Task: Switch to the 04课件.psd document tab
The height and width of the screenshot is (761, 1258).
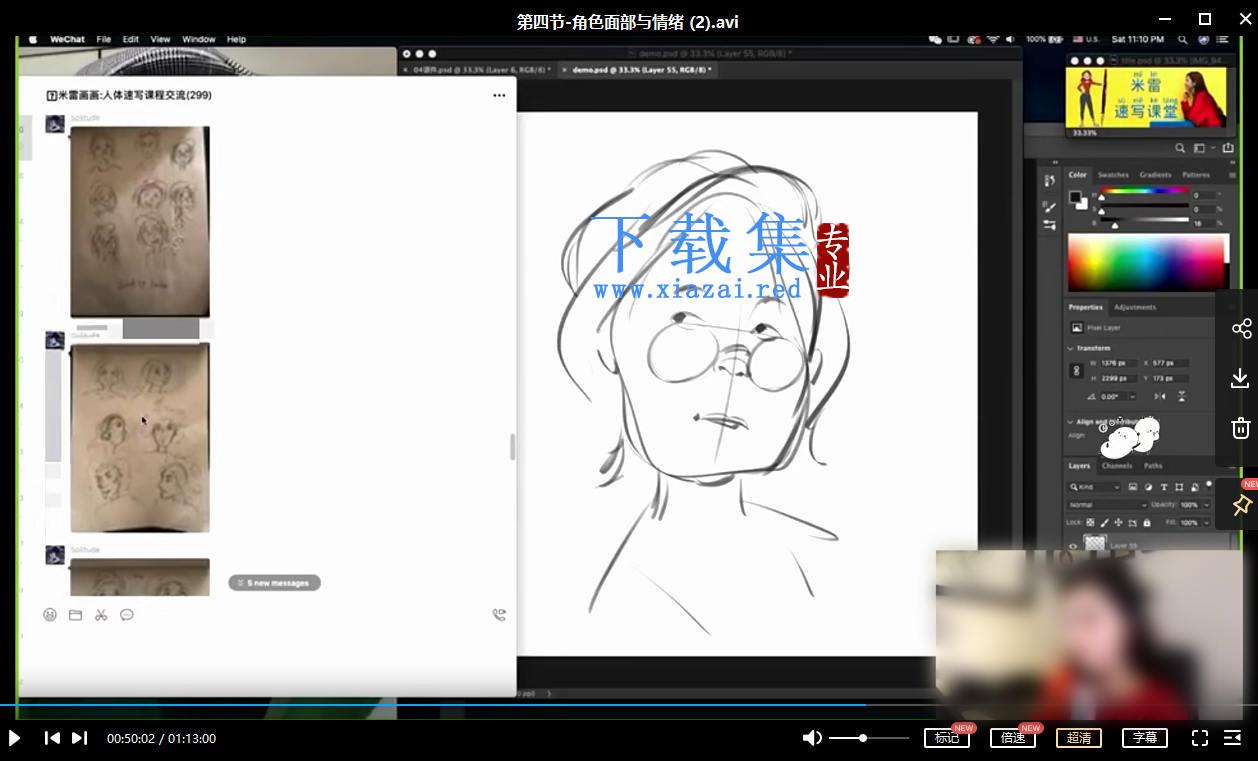Action: point(478,70)
